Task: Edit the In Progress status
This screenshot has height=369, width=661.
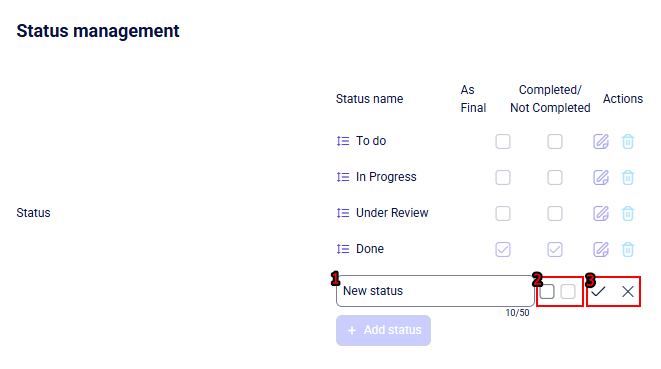Action: click(601, 177)
